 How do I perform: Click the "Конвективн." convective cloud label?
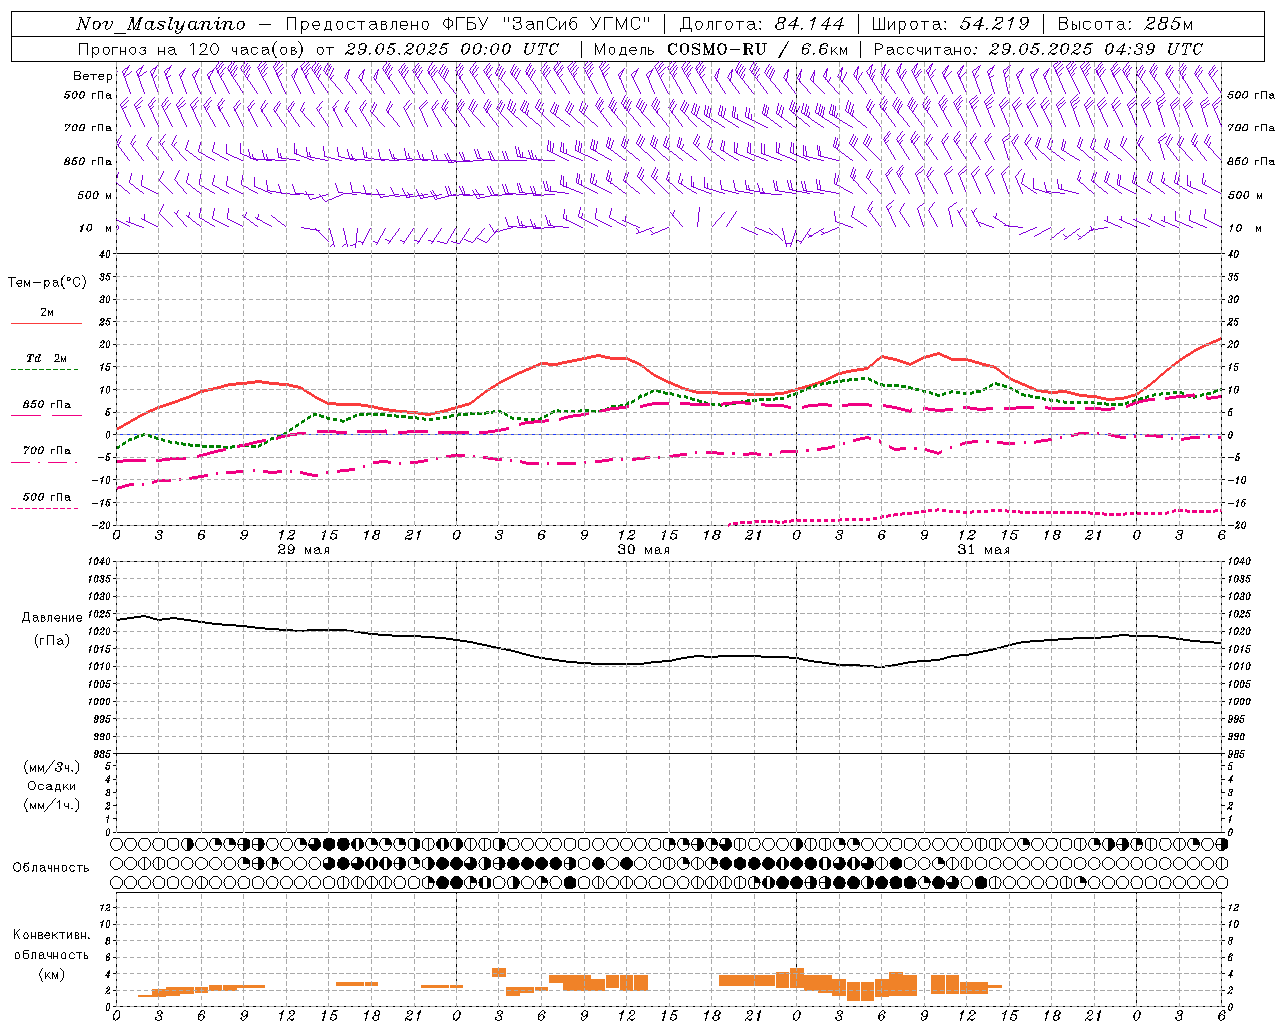tap(51, 935)
